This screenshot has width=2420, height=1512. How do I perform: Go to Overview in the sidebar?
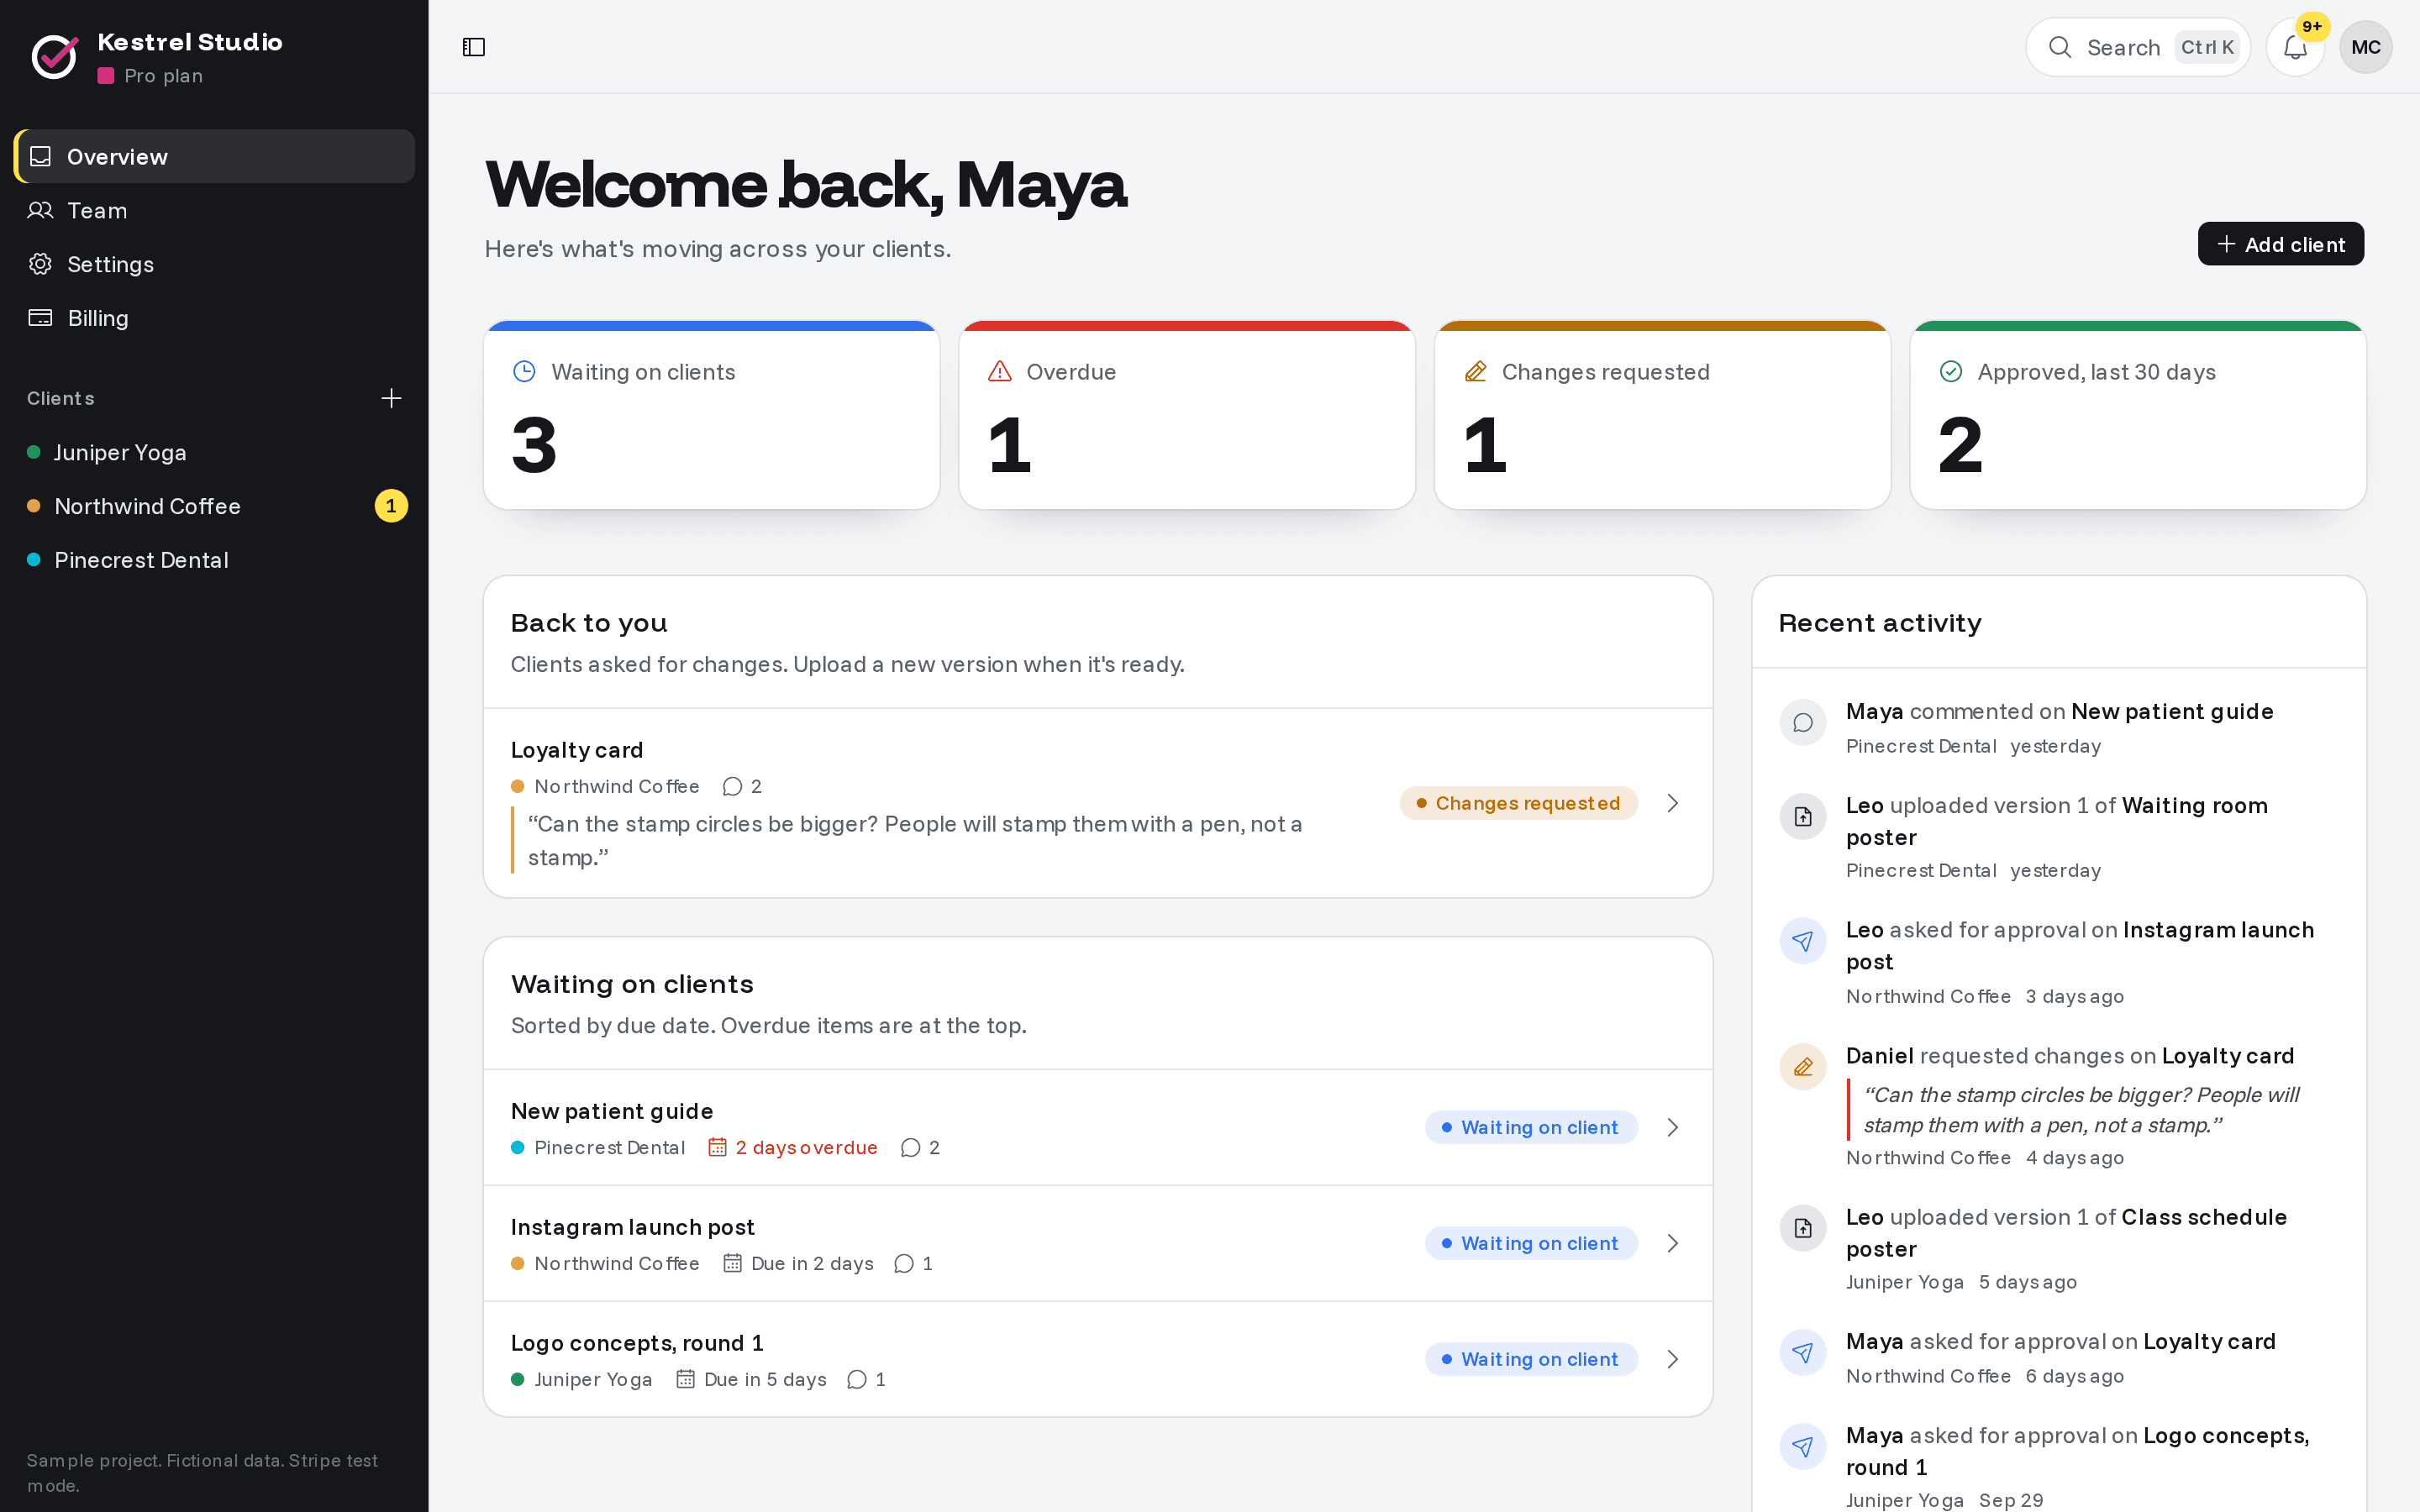[x=214, y=156]
